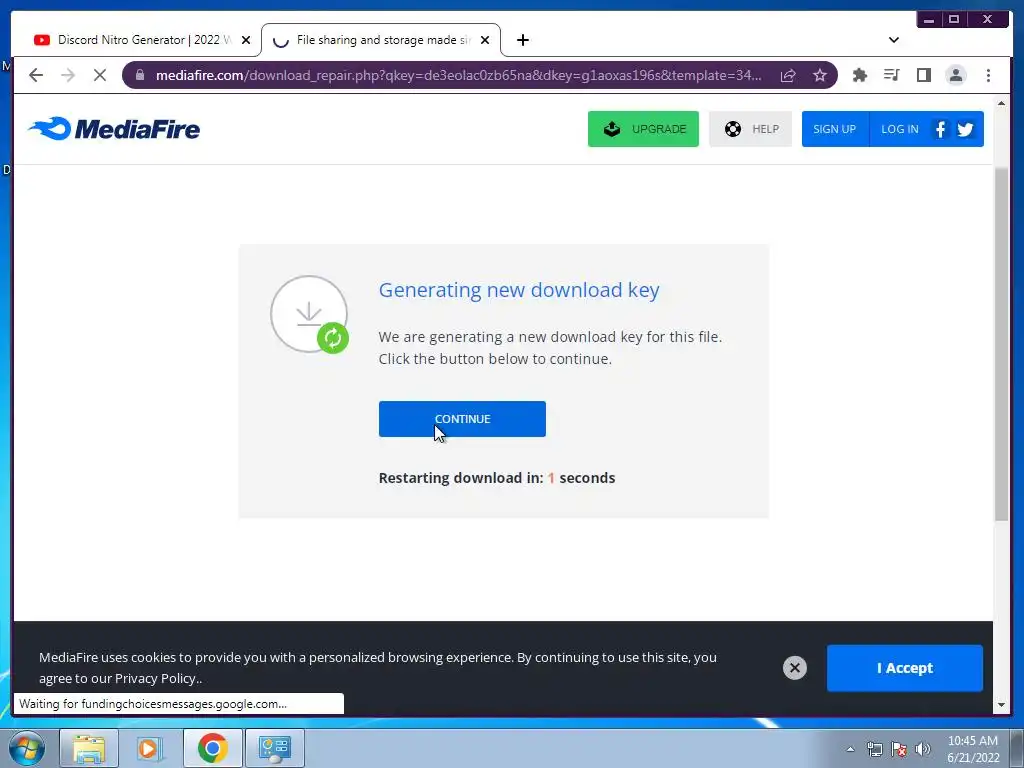Image resolution: width=1024 pixels, height=768 pixels.
Task: Click the network tray icon
Action: 874,749
